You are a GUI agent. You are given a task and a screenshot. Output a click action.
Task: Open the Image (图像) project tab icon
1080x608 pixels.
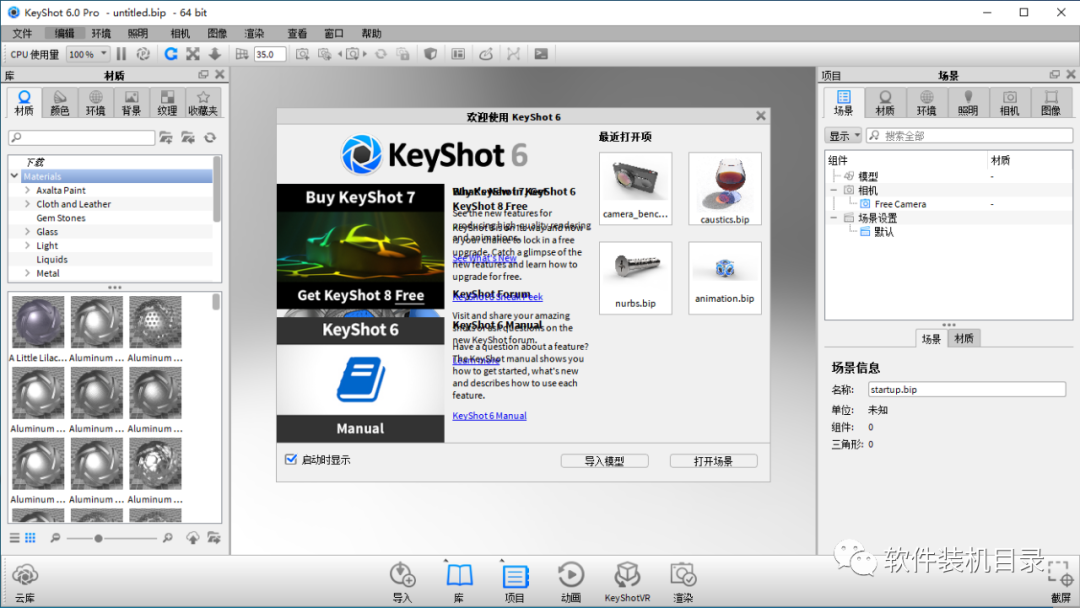point(1051,103)
